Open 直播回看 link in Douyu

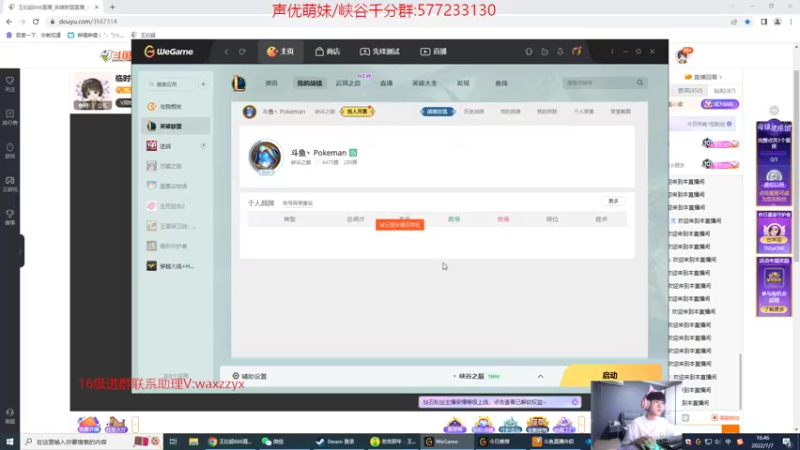click(704, 77)
